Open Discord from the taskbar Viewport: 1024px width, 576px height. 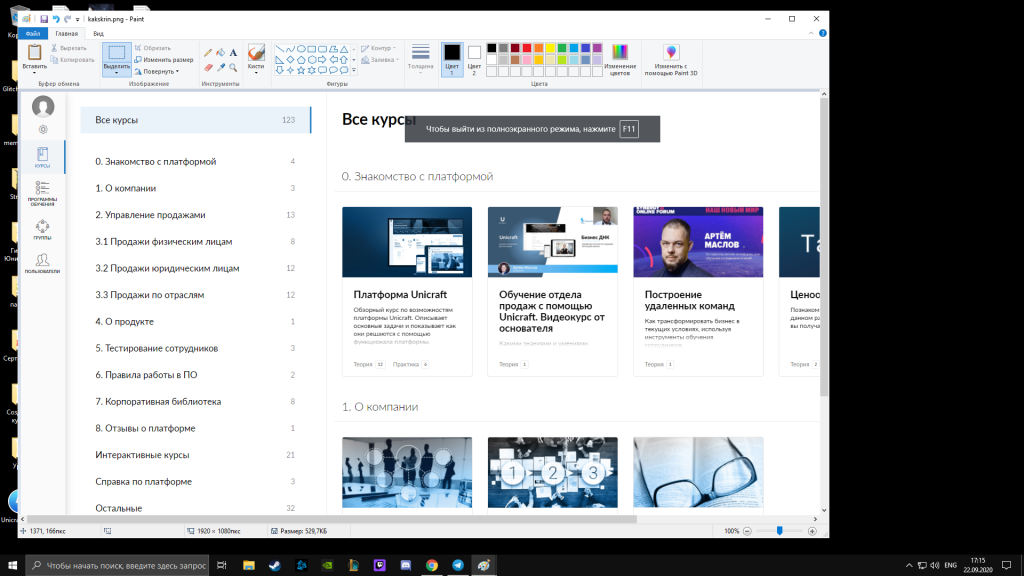click(x=406, y=566)
